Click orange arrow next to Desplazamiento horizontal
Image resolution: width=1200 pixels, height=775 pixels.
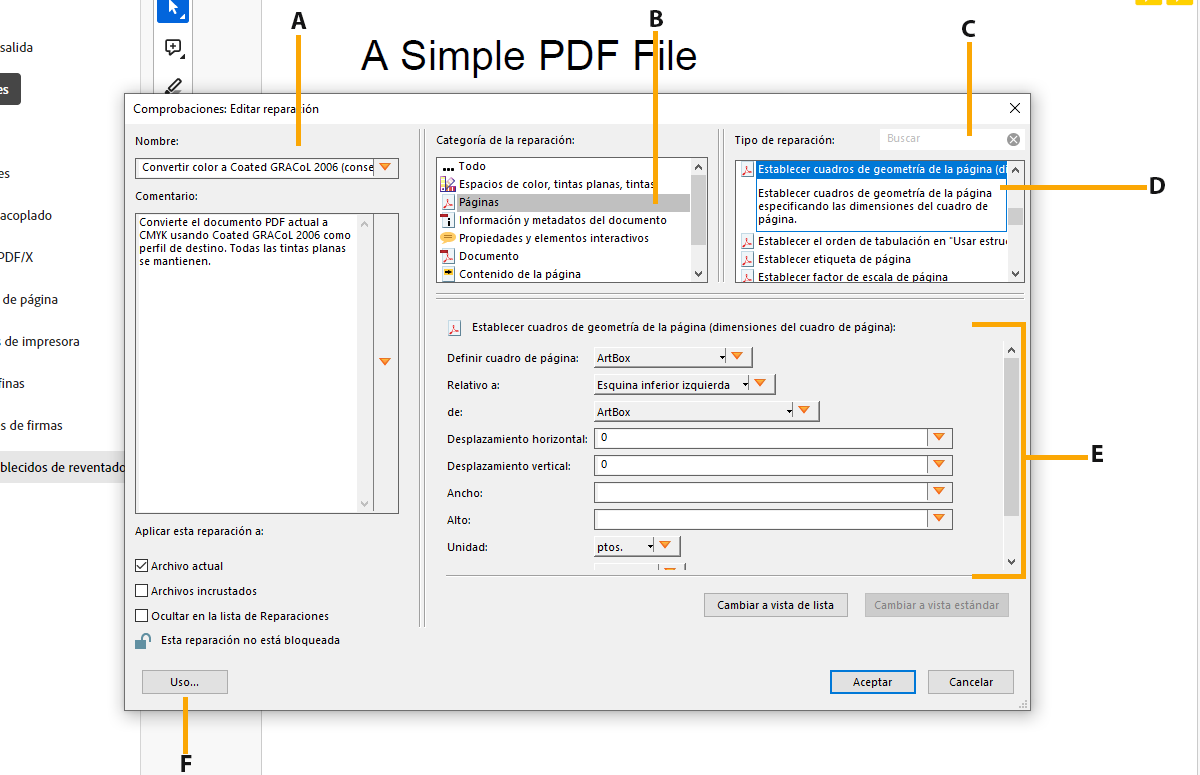tap(939, 438)
